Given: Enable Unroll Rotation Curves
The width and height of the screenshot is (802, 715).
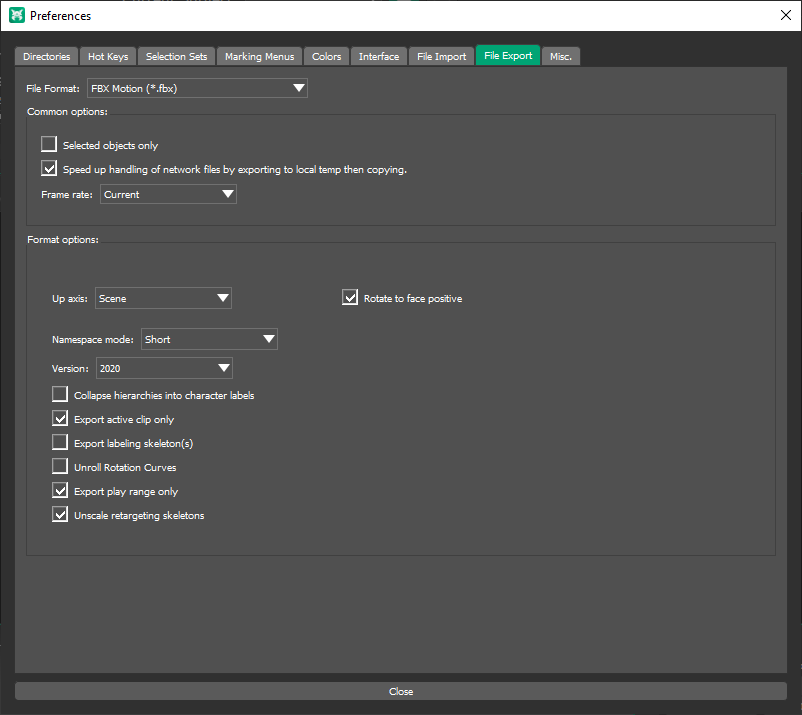Looking at the screenshot, I should (x=60, y=467).
